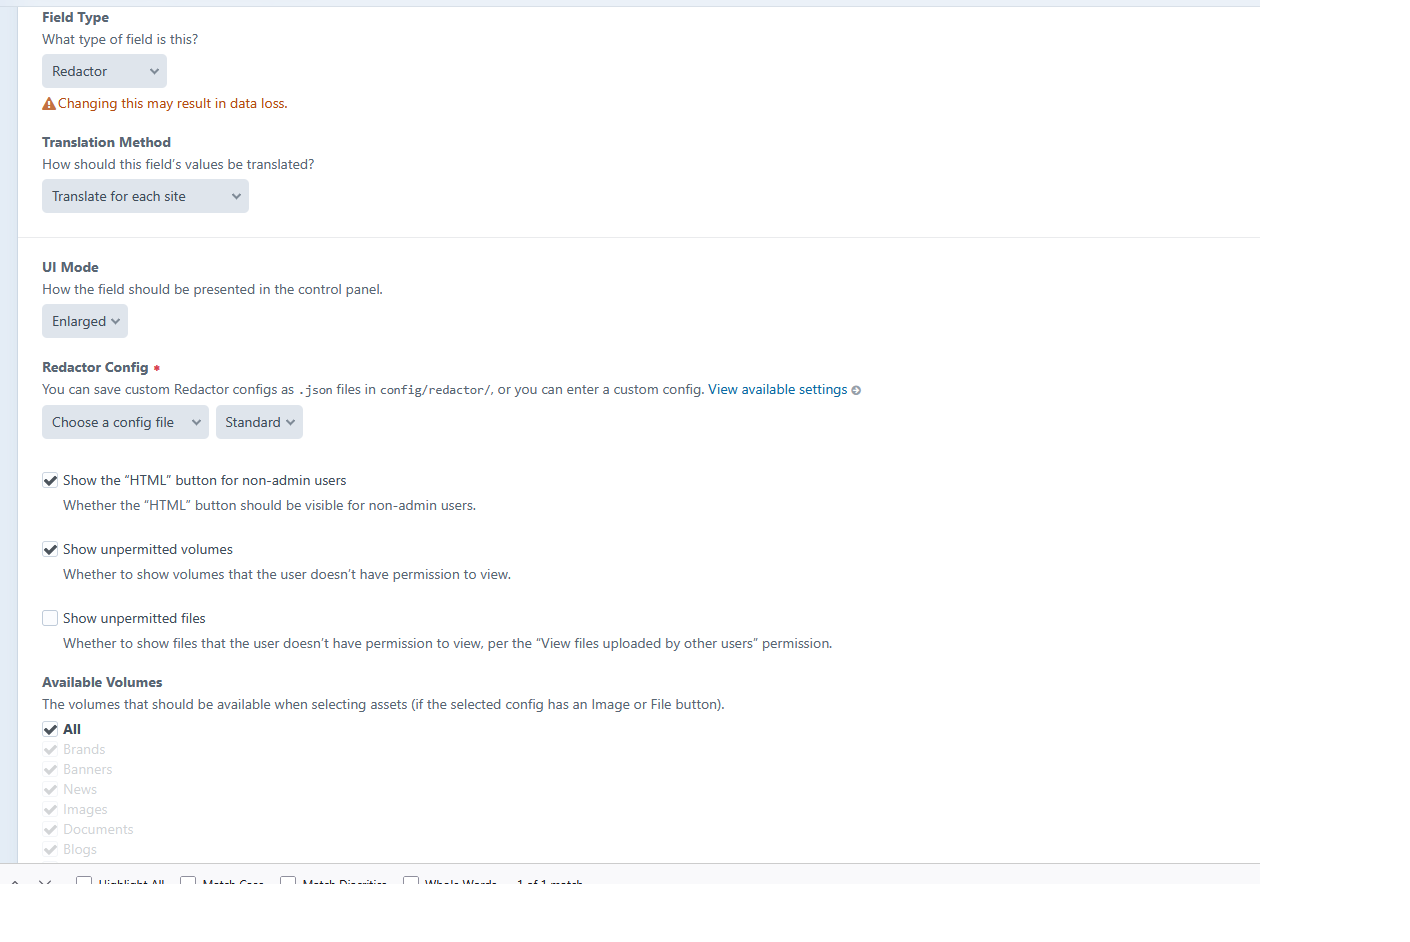Click 'Whether to show files' description text
Screen dimensions: 1410x942
coord(448,644)
